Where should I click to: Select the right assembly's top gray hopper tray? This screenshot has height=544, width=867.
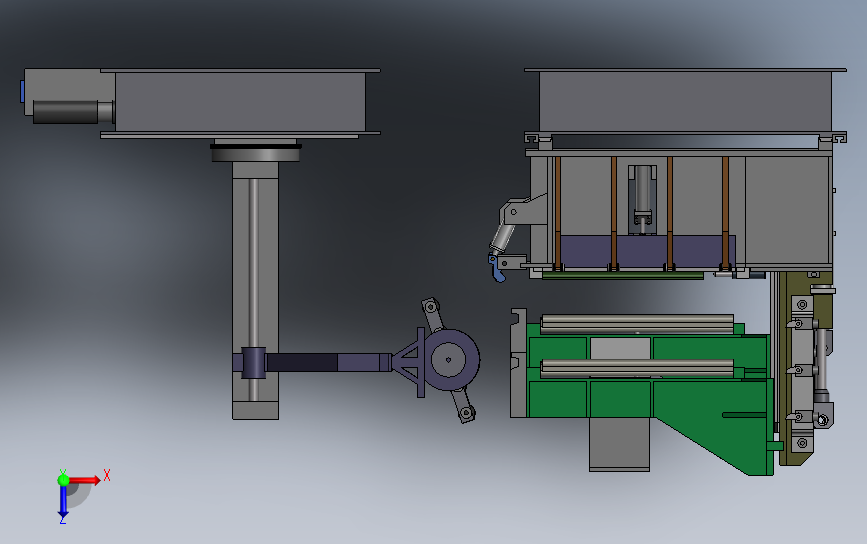click(685, 101)
